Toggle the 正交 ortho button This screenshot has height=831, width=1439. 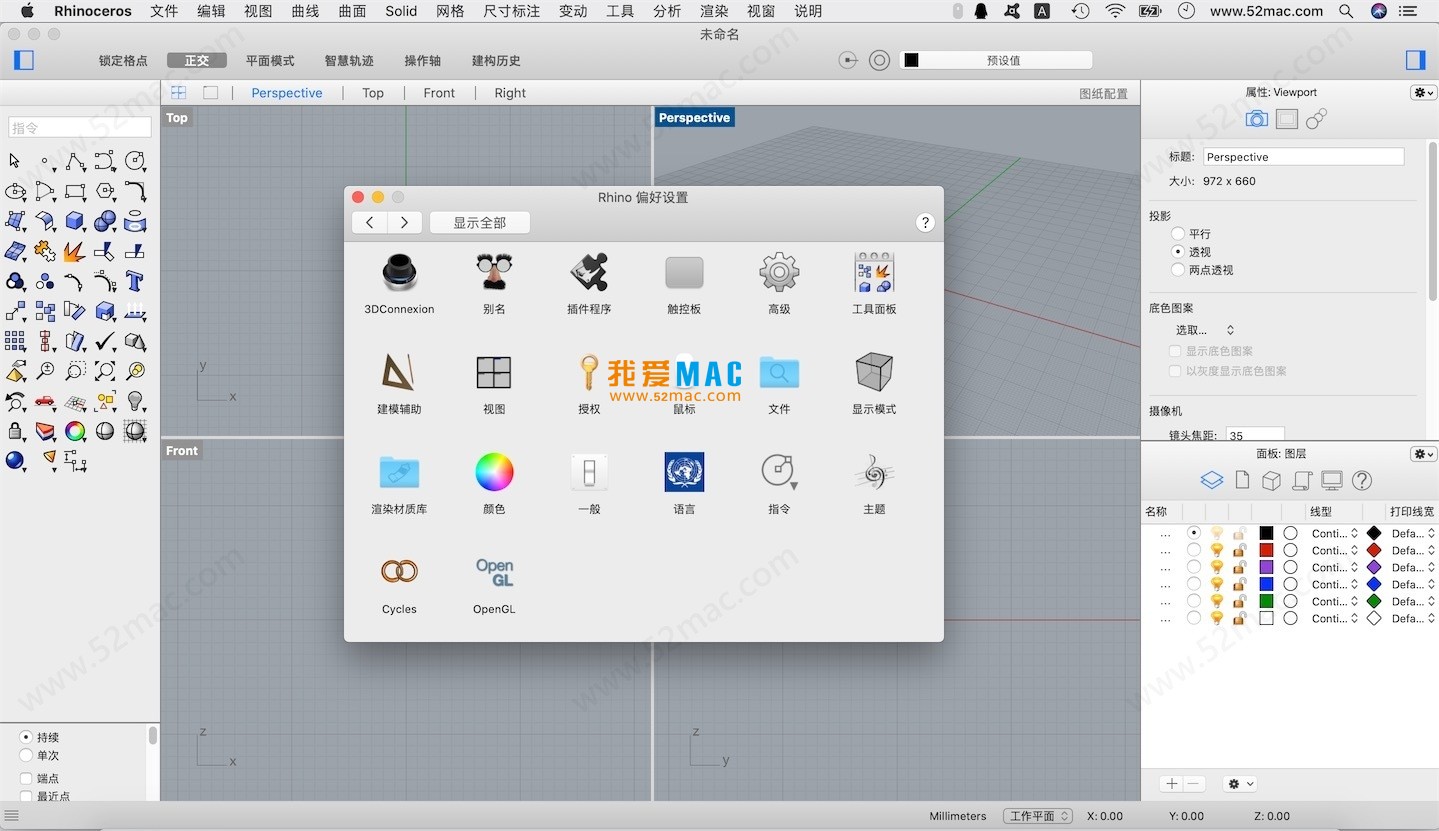coord(197,60)
